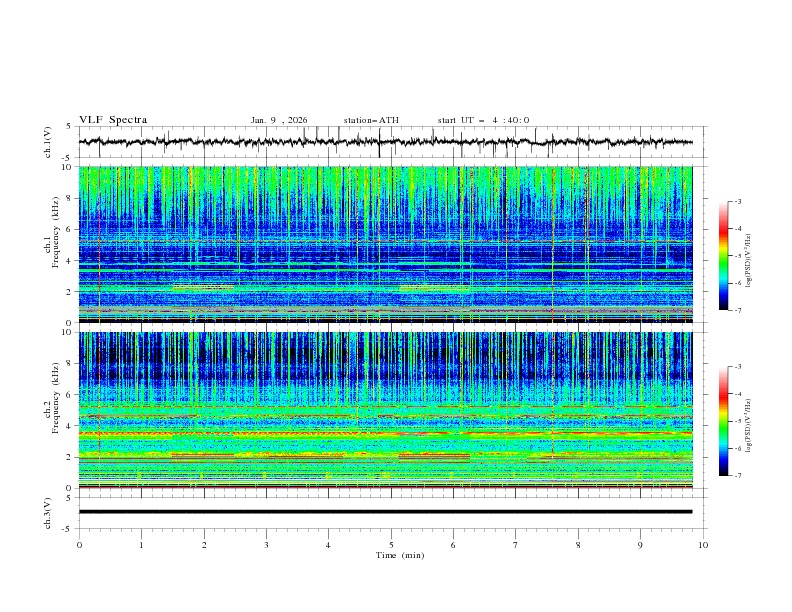Click the ch.2 spectrogram color scale bar

pyautogui.click(x=723, y=421)
